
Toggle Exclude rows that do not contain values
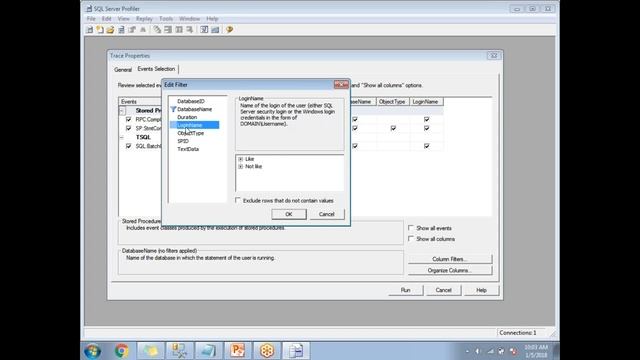point(238,200)
